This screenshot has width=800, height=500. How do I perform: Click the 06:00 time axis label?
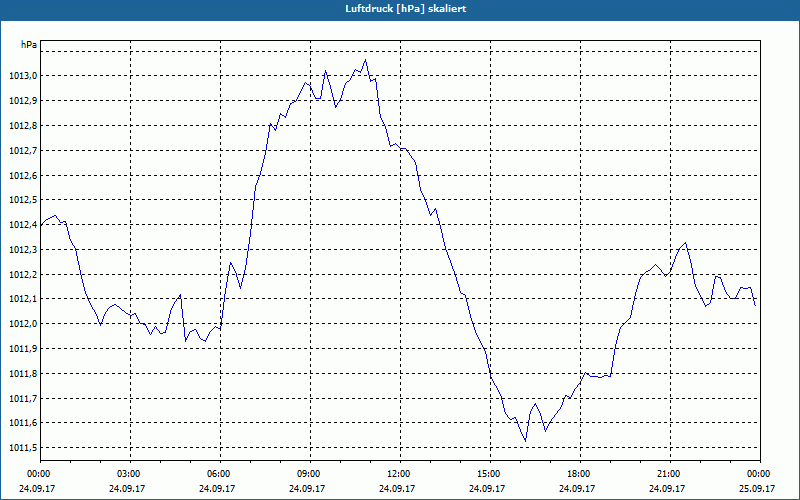click(x=220, y=474)
